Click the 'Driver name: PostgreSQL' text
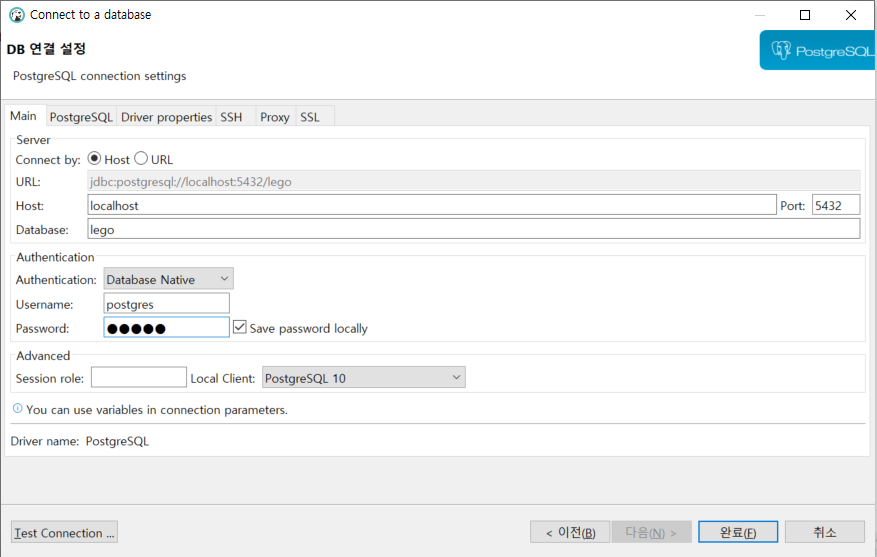 [79, 441]
